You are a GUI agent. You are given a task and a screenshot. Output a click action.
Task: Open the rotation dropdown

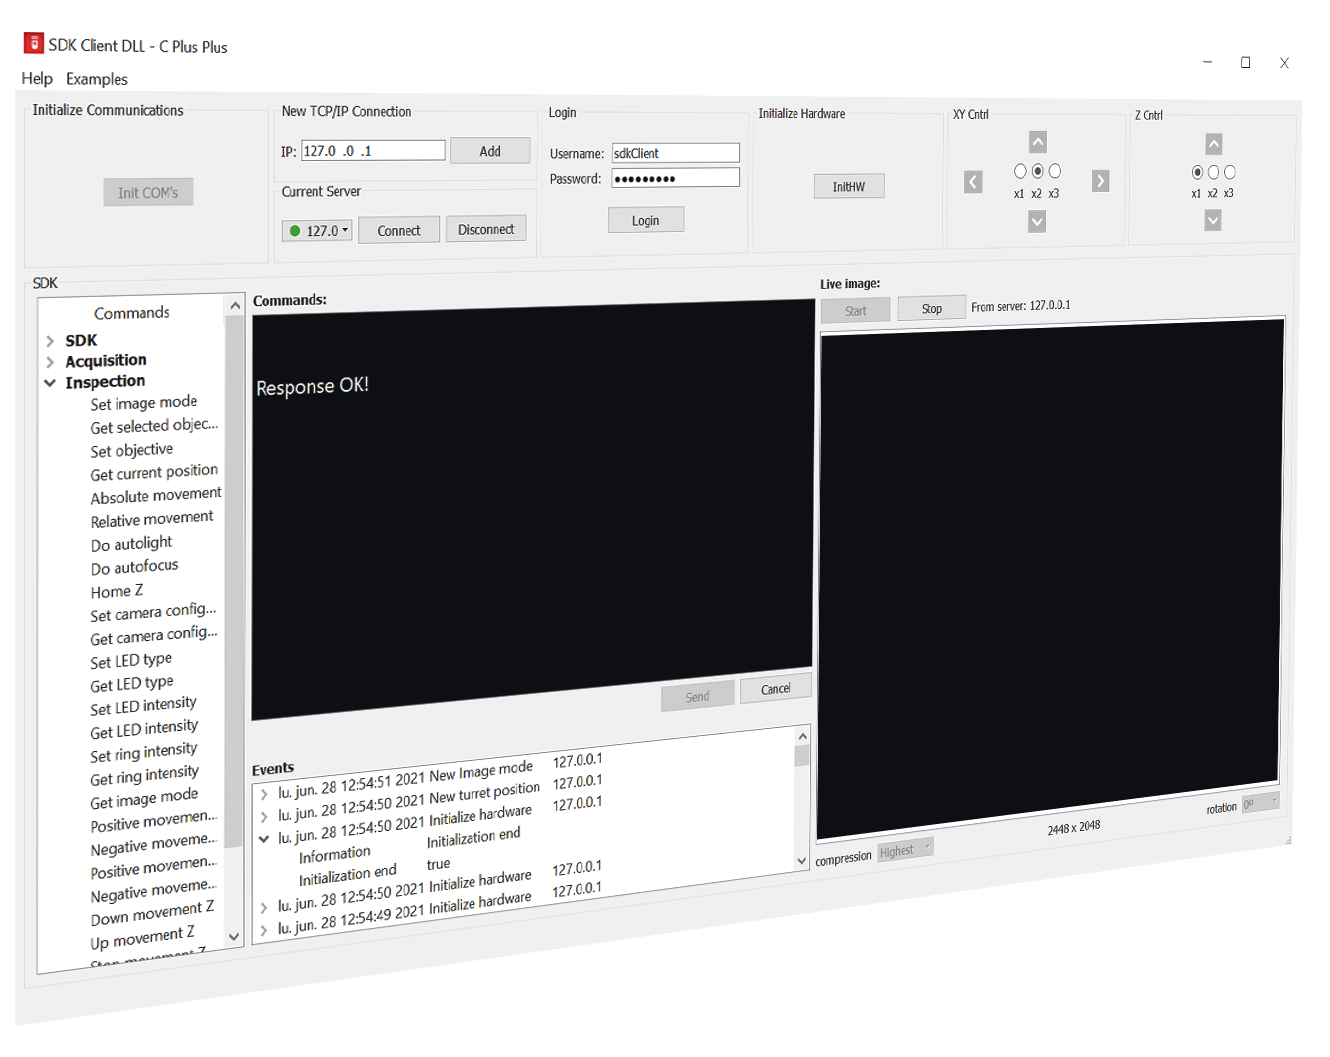pos(1260,802)
